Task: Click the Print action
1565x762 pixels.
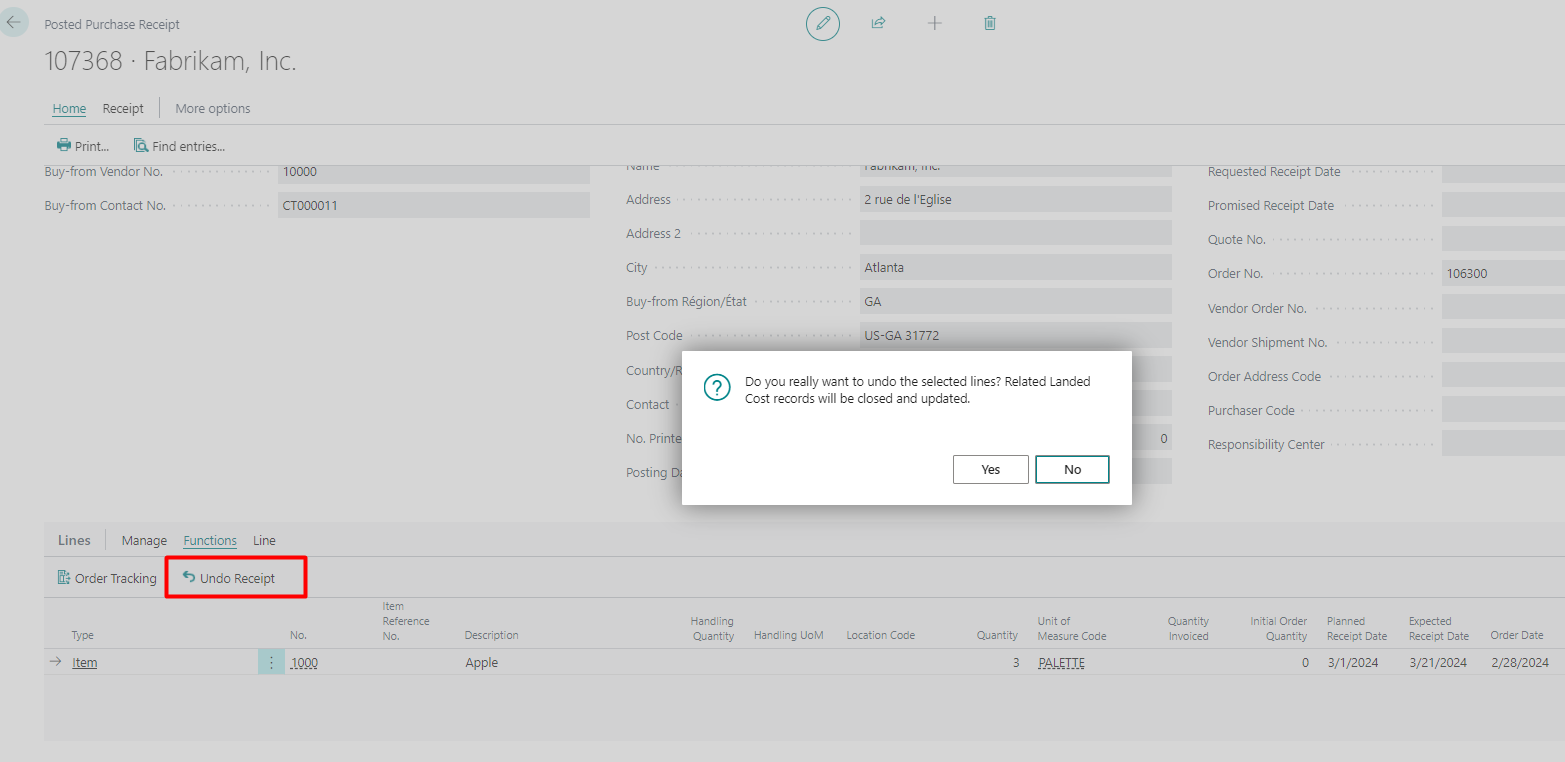Action: point(83,146)
